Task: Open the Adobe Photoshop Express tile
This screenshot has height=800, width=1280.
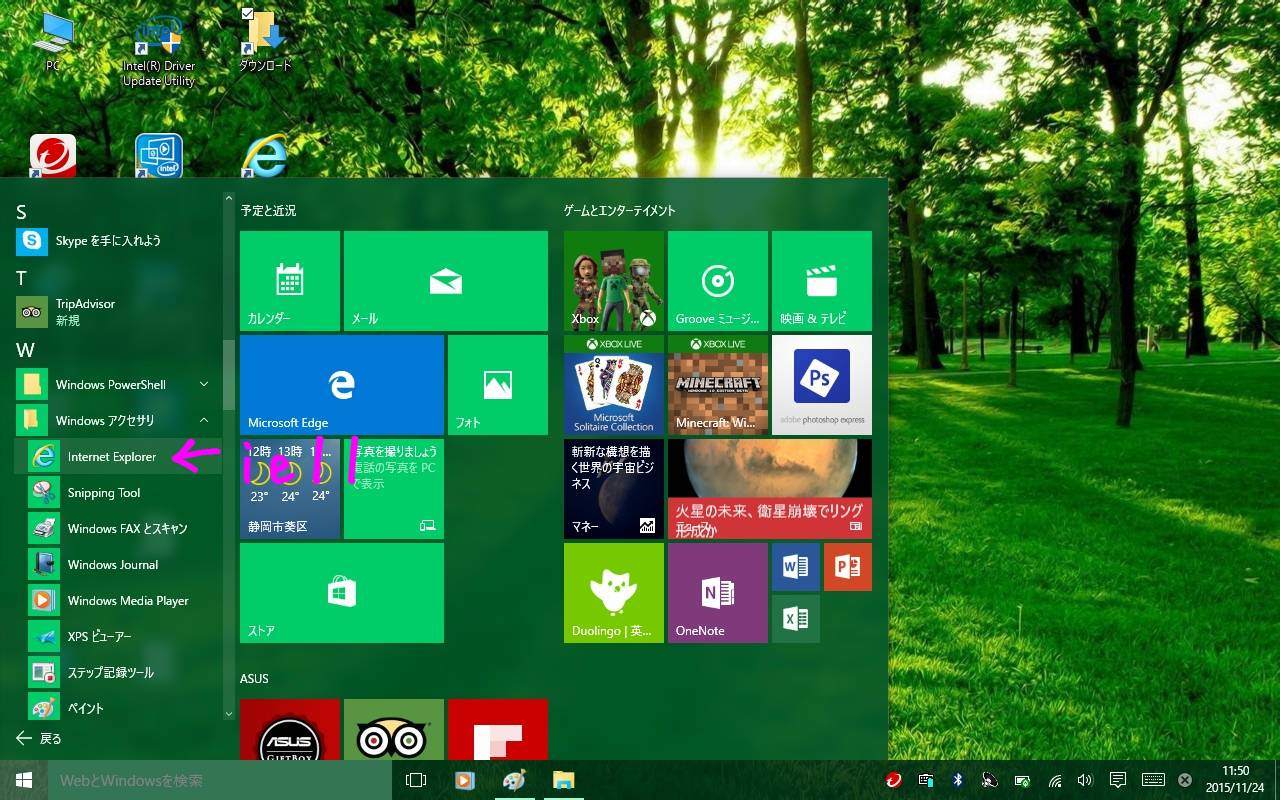Action: tap(822, 385)
